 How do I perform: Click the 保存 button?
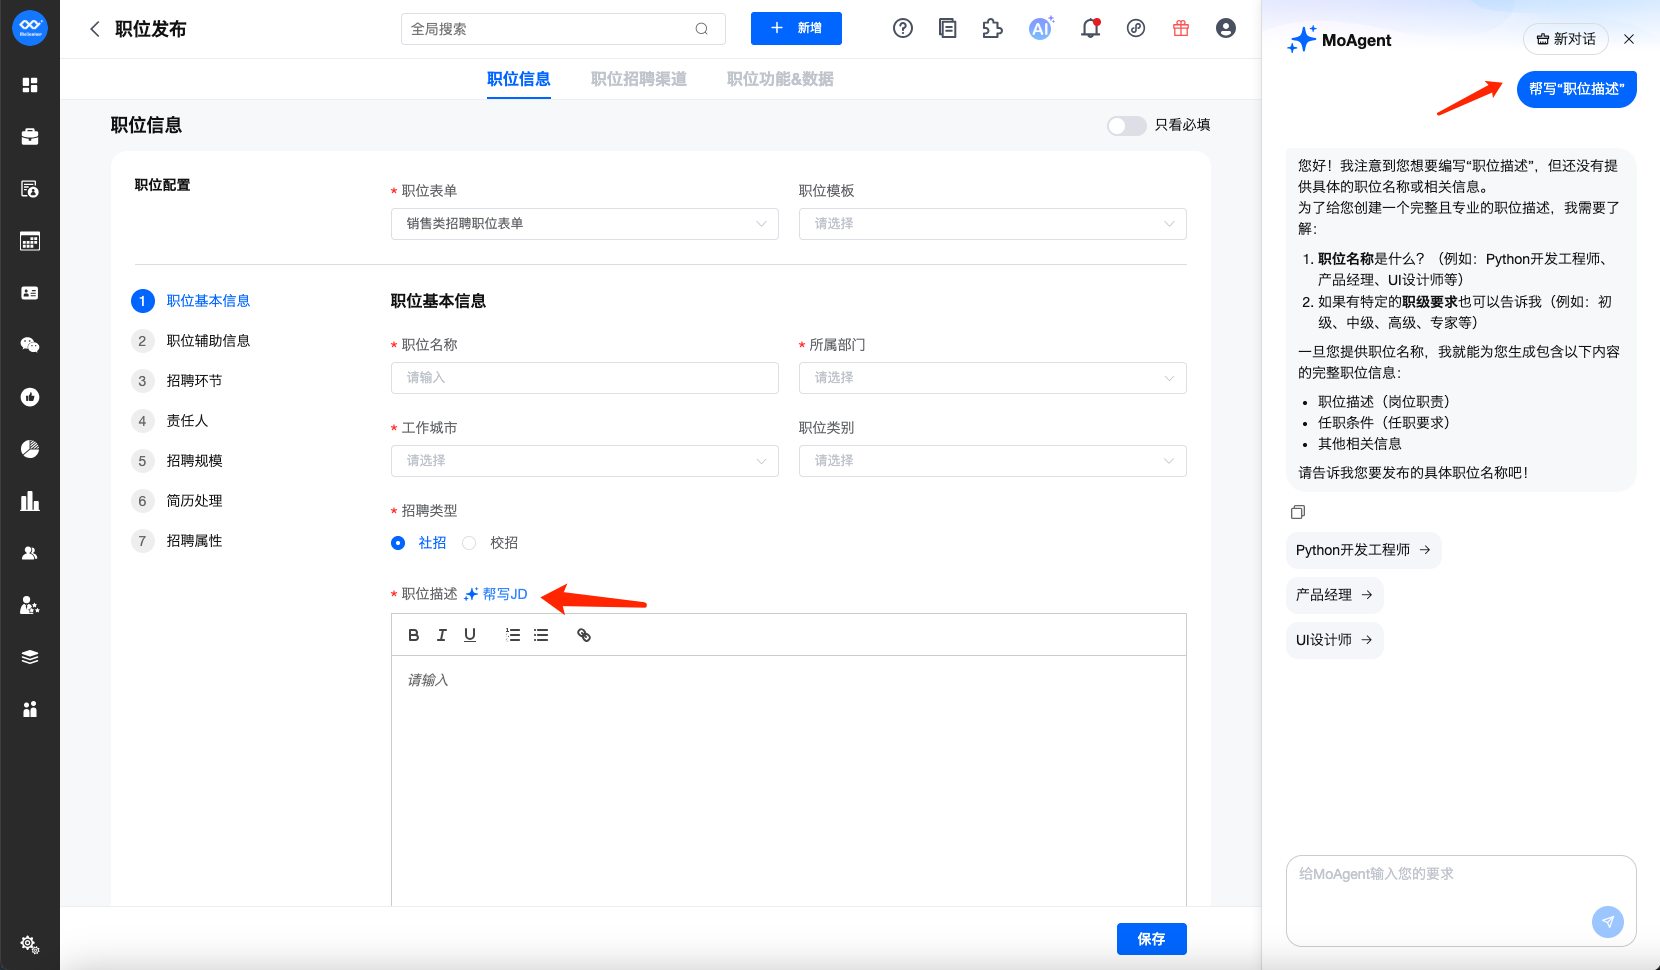[1152, 939]
